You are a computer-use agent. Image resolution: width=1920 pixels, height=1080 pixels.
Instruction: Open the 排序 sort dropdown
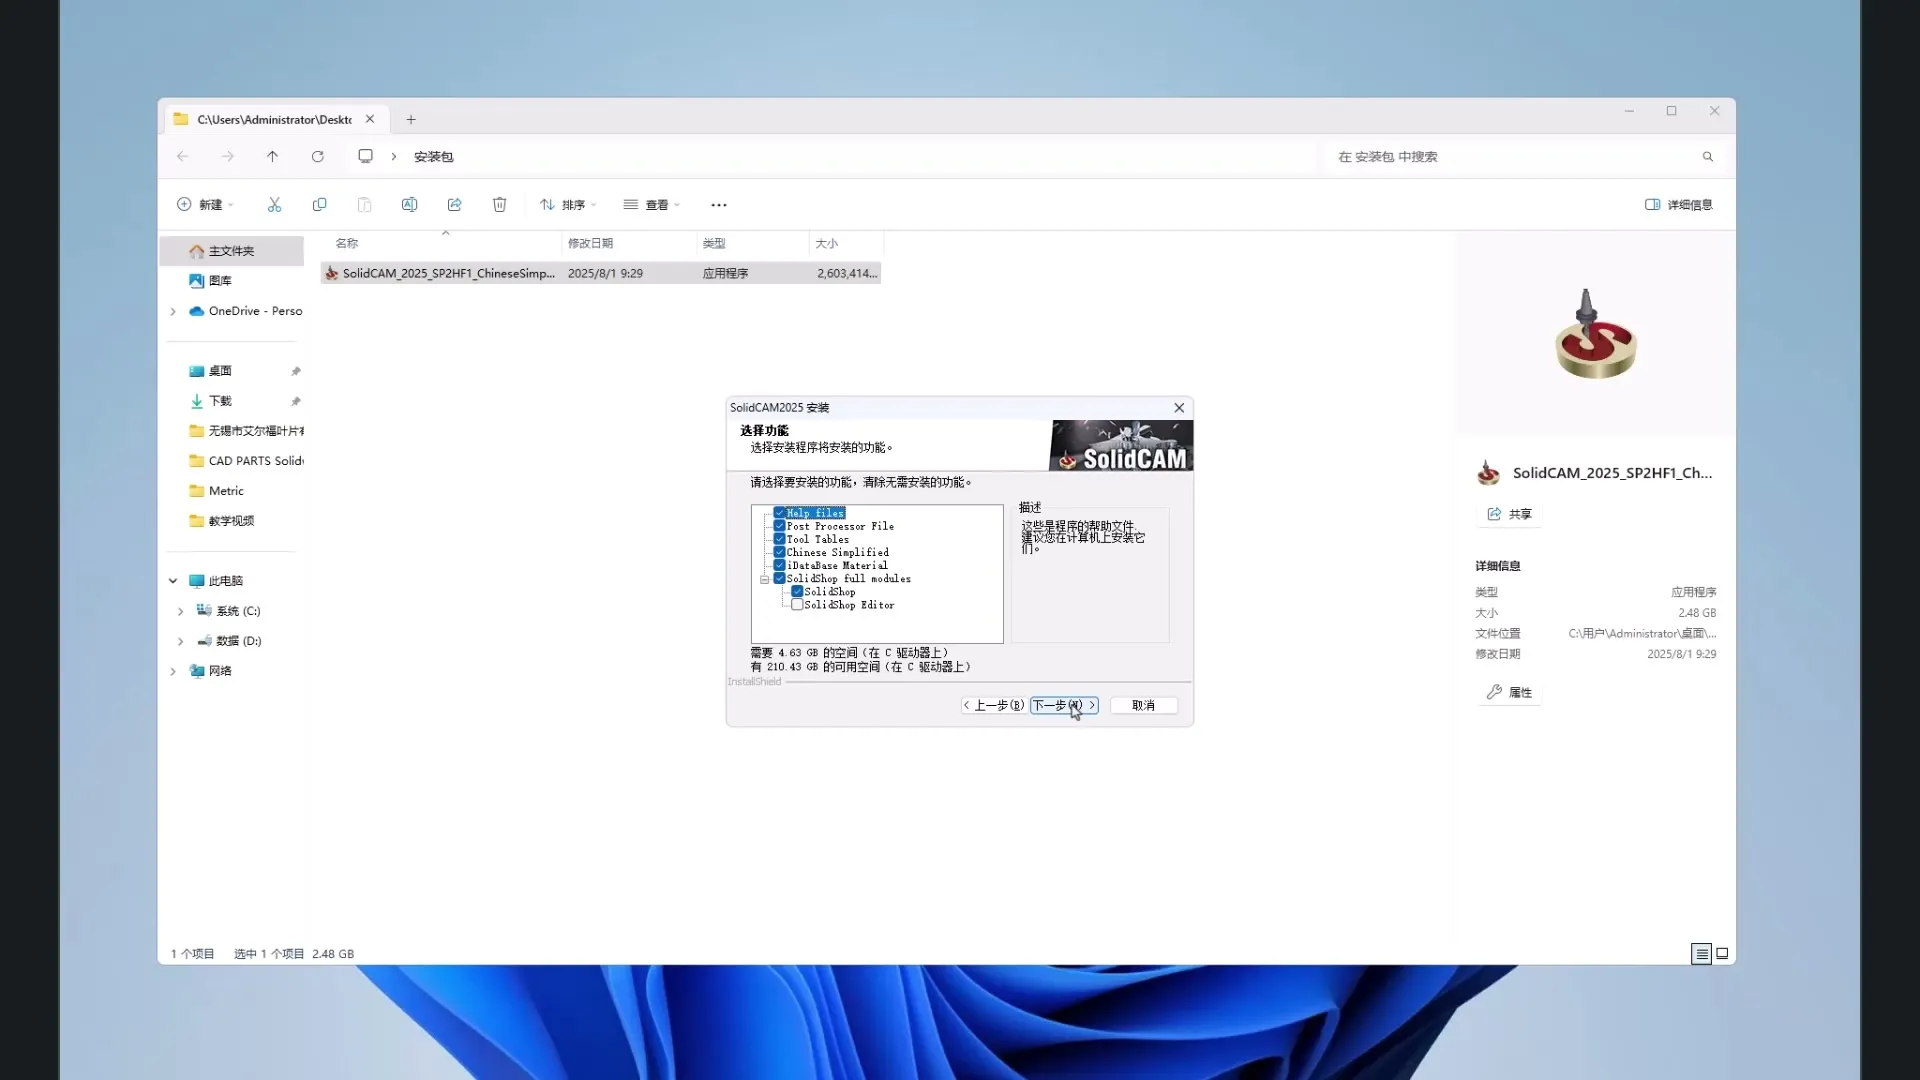pyautogui.click(x=568, y=204)
